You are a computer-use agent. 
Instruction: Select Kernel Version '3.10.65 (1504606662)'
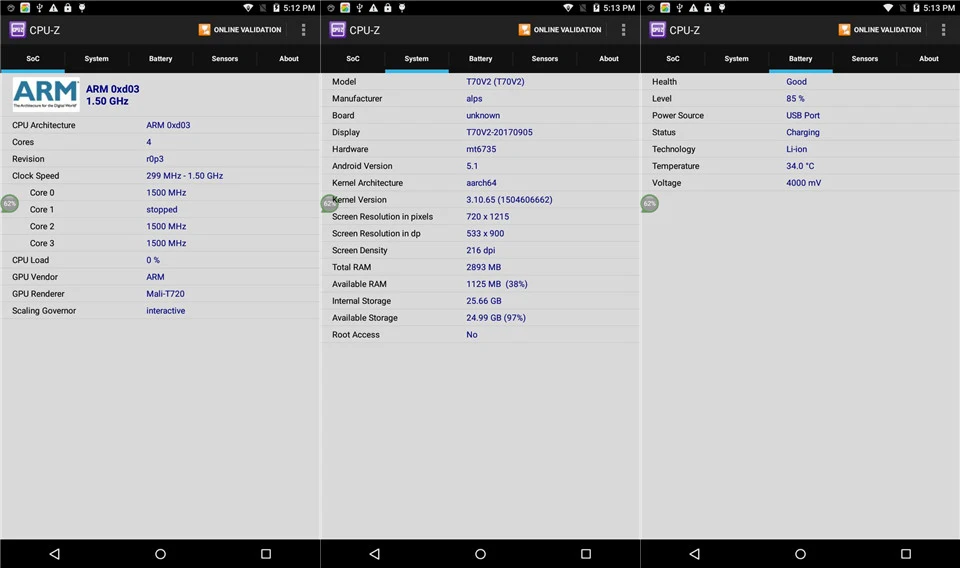(x=509, y=200)
